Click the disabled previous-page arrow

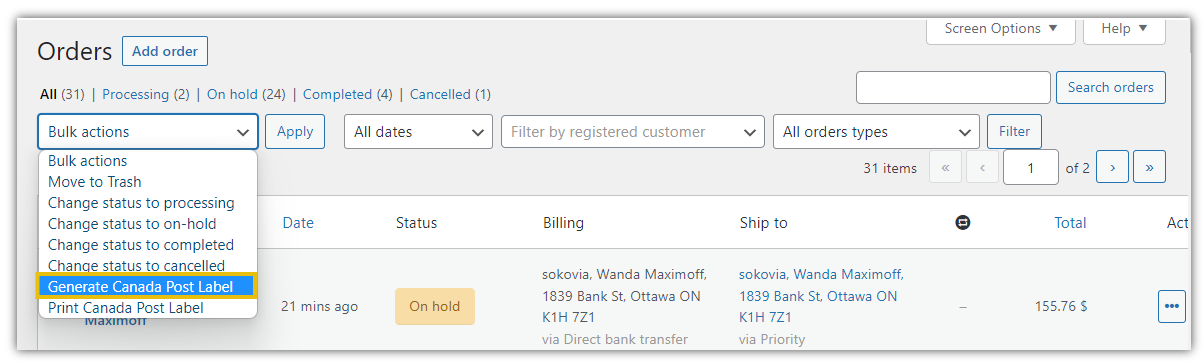[982, 168]
